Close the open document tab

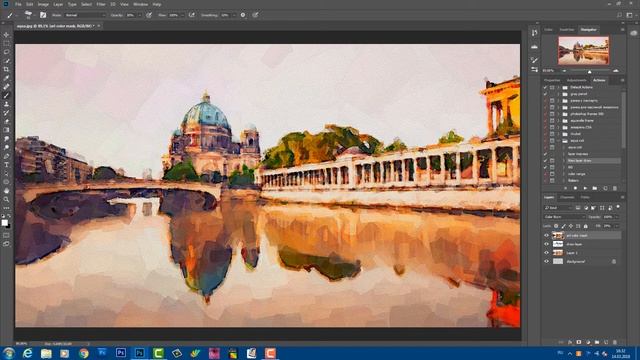(99, 26)
